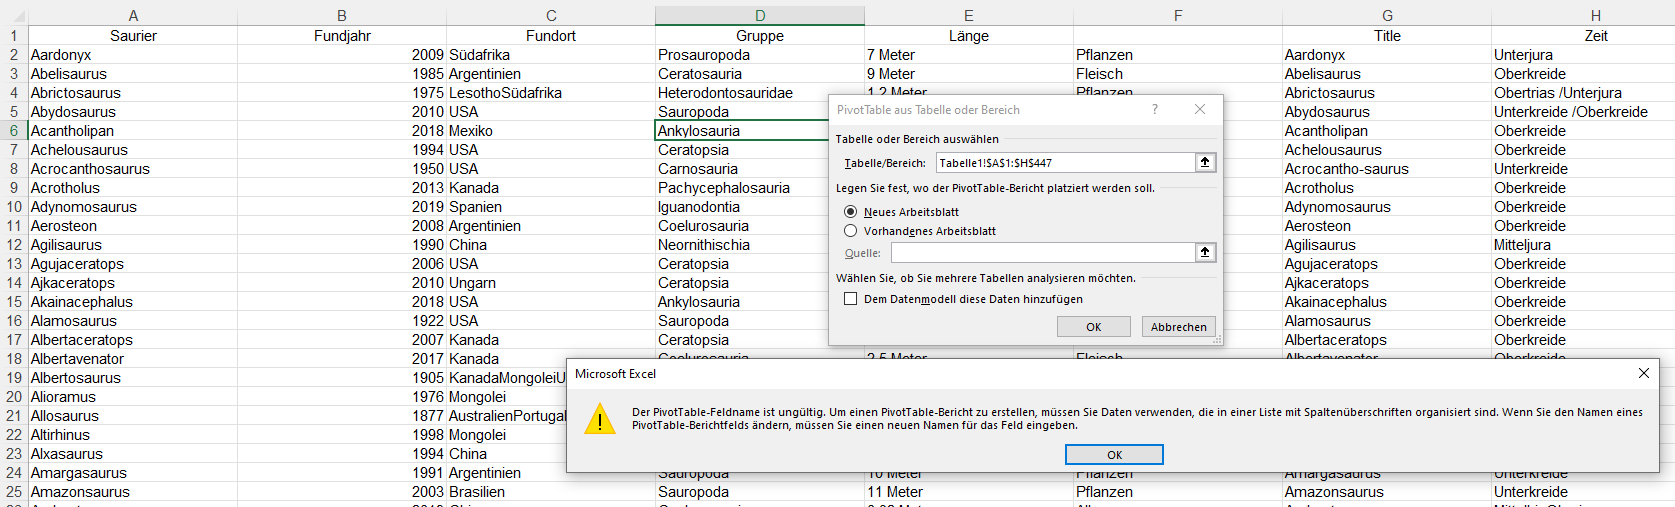Click the yellow warning triangle icon
The height and width of the screenshot is (507, 1675).
tap(600, 418)
